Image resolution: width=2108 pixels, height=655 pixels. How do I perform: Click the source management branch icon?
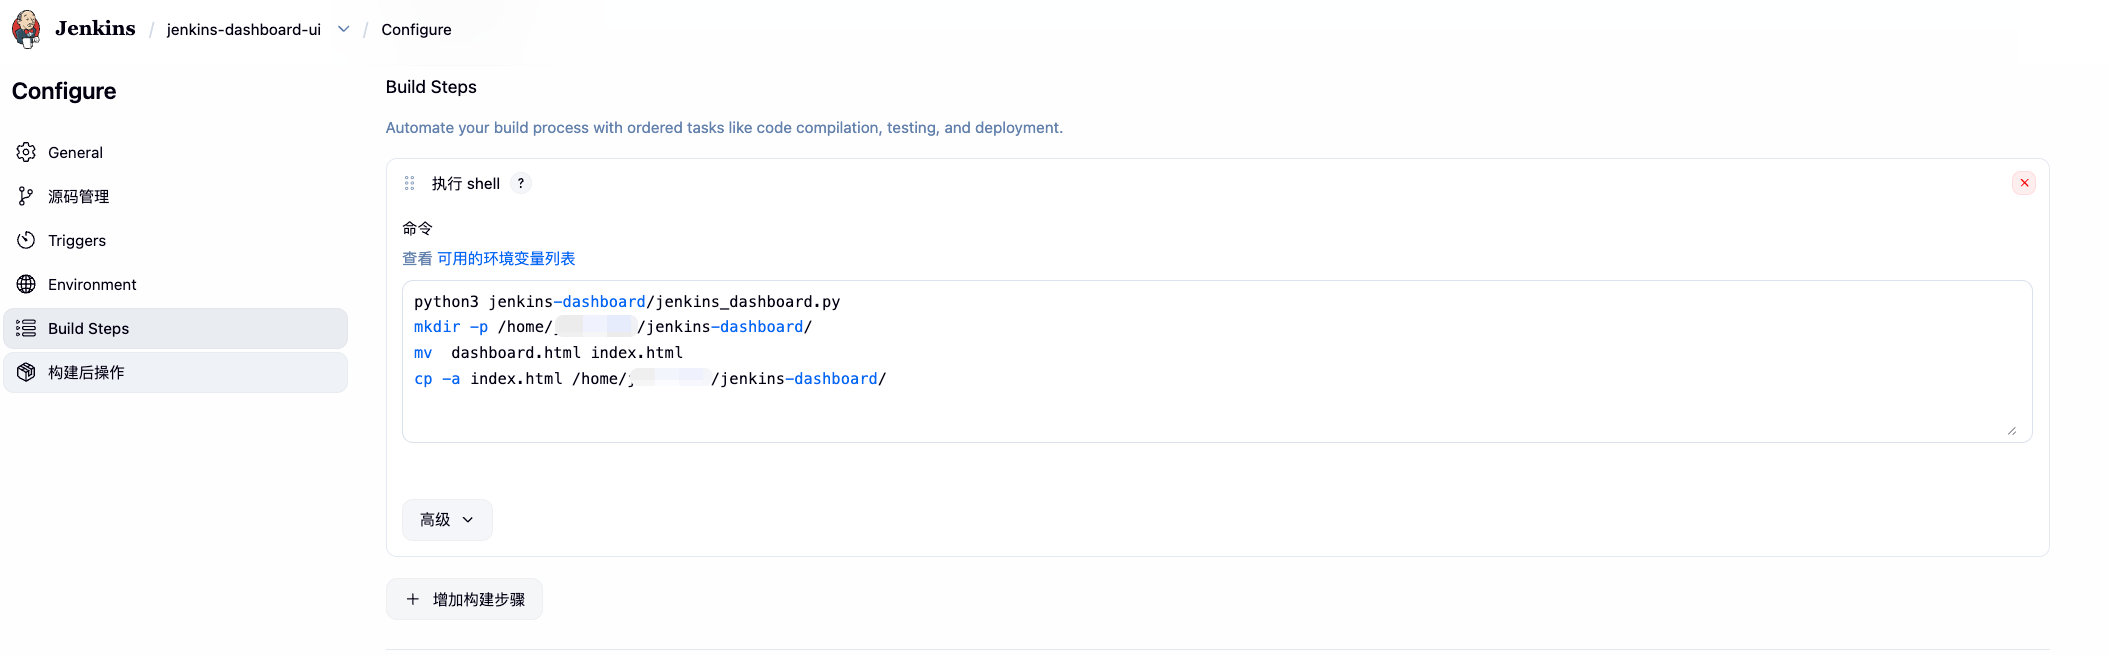(x=26, y=196)
